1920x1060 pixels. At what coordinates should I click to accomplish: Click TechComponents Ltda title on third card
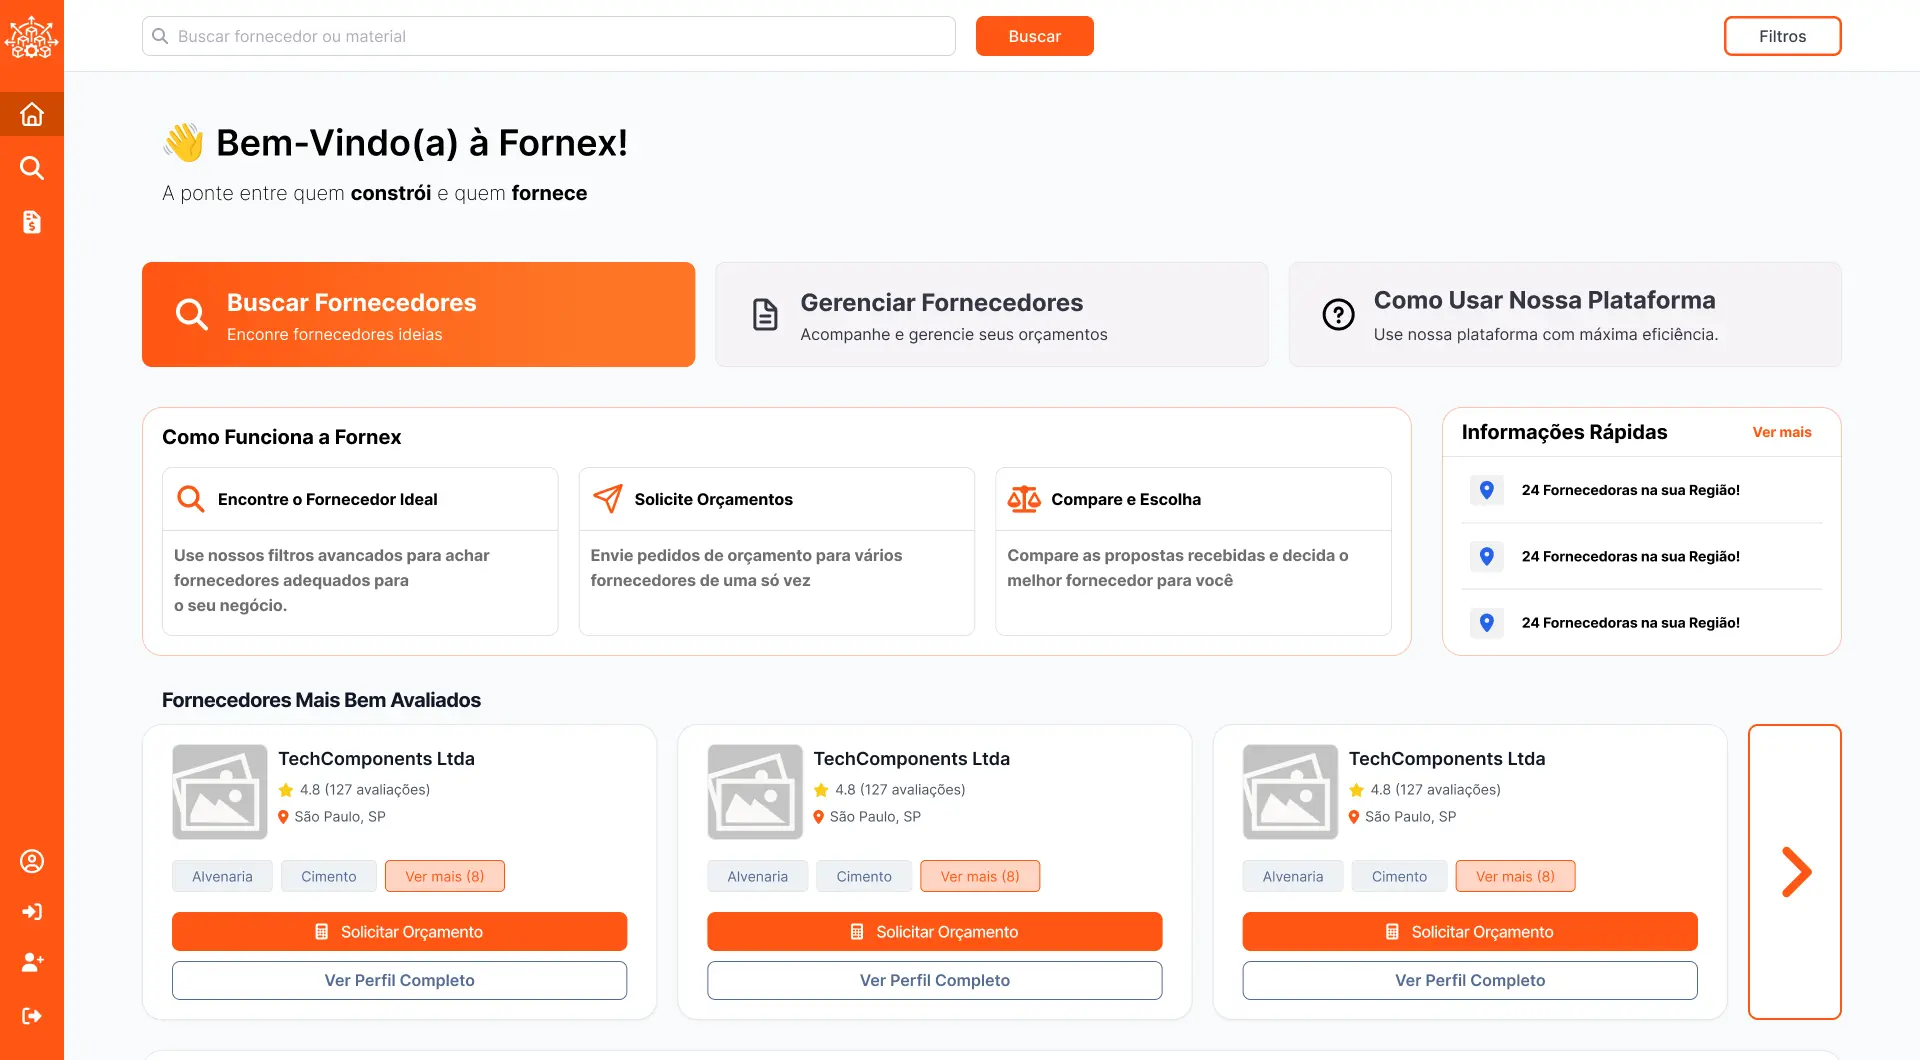[x=1447, y=759]
